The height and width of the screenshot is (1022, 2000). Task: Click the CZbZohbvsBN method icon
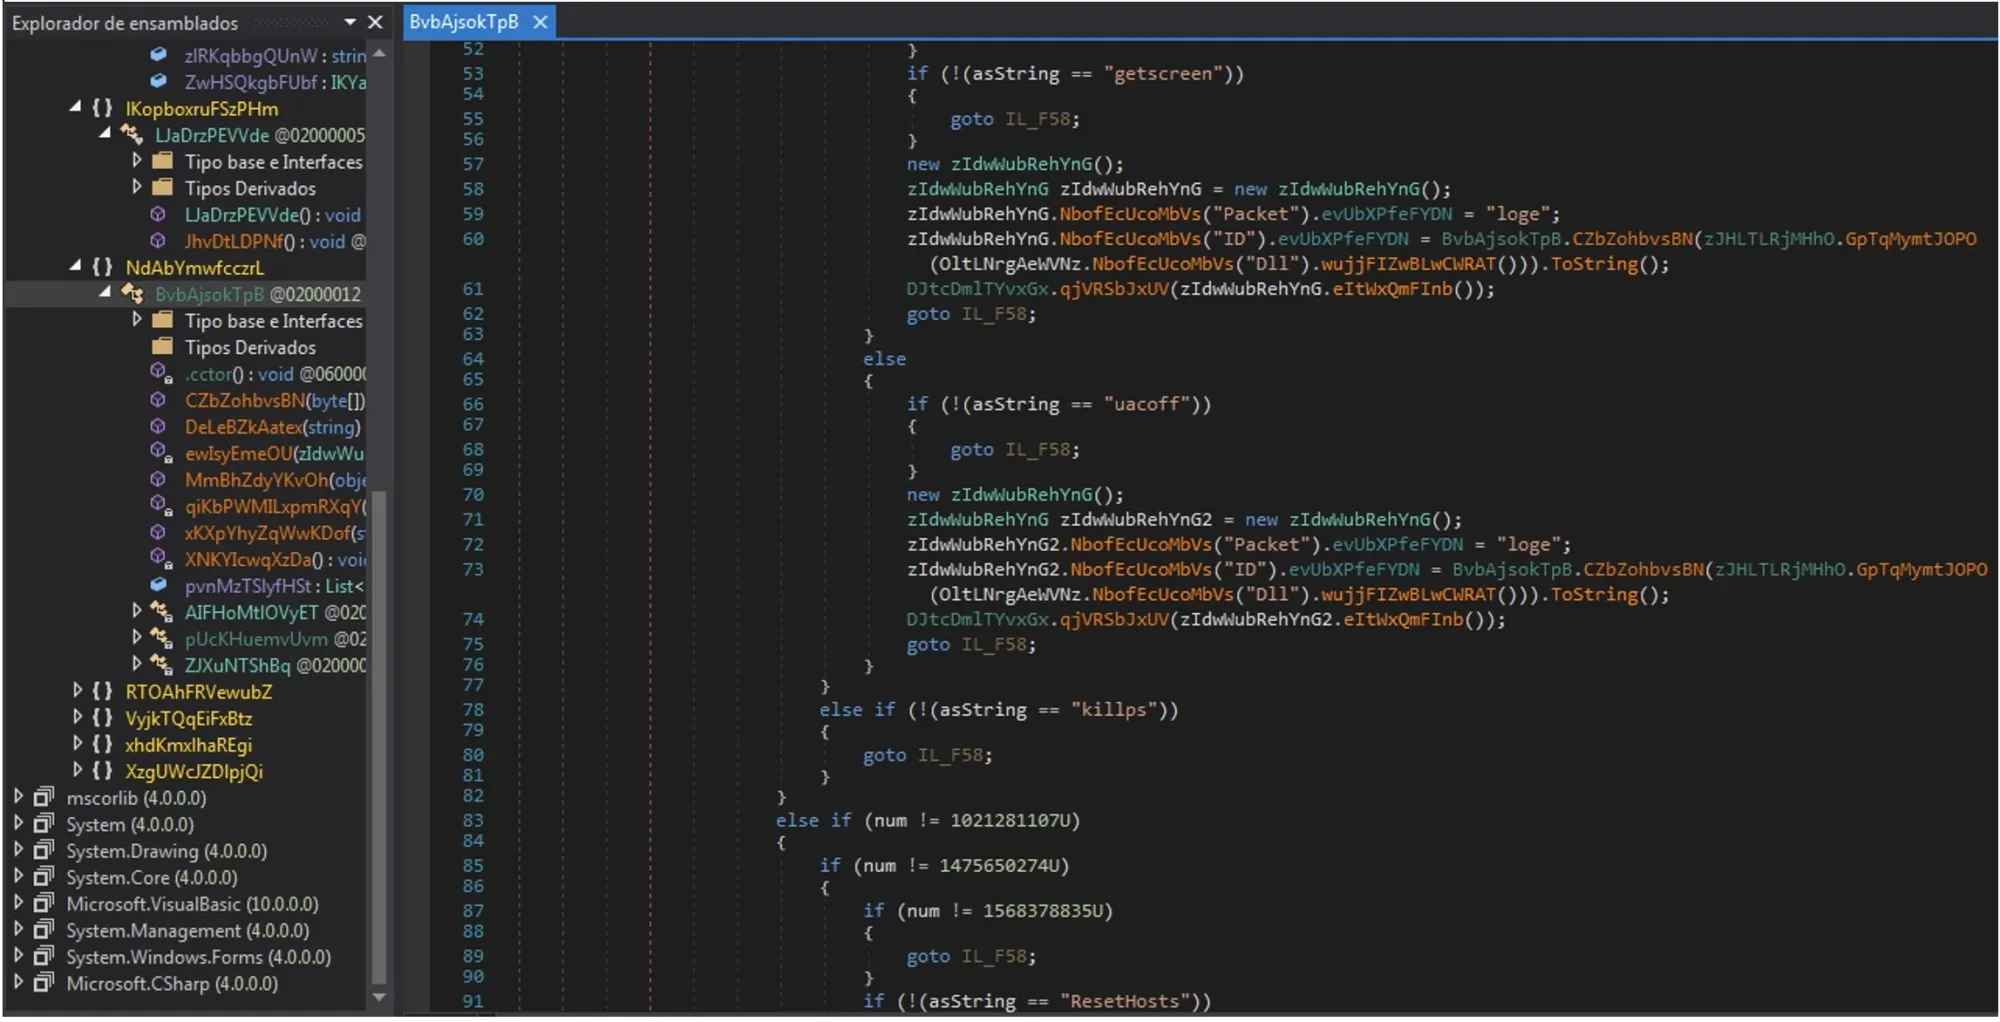[x=158, y=400]
